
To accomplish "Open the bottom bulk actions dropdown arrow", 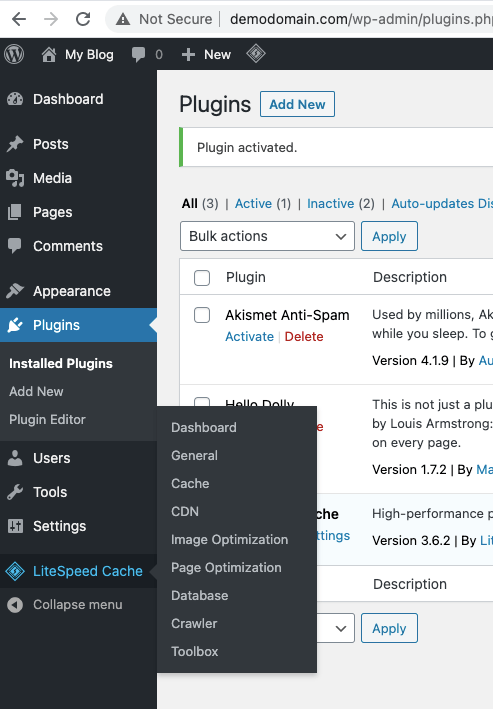I will (x=341, y=628).
